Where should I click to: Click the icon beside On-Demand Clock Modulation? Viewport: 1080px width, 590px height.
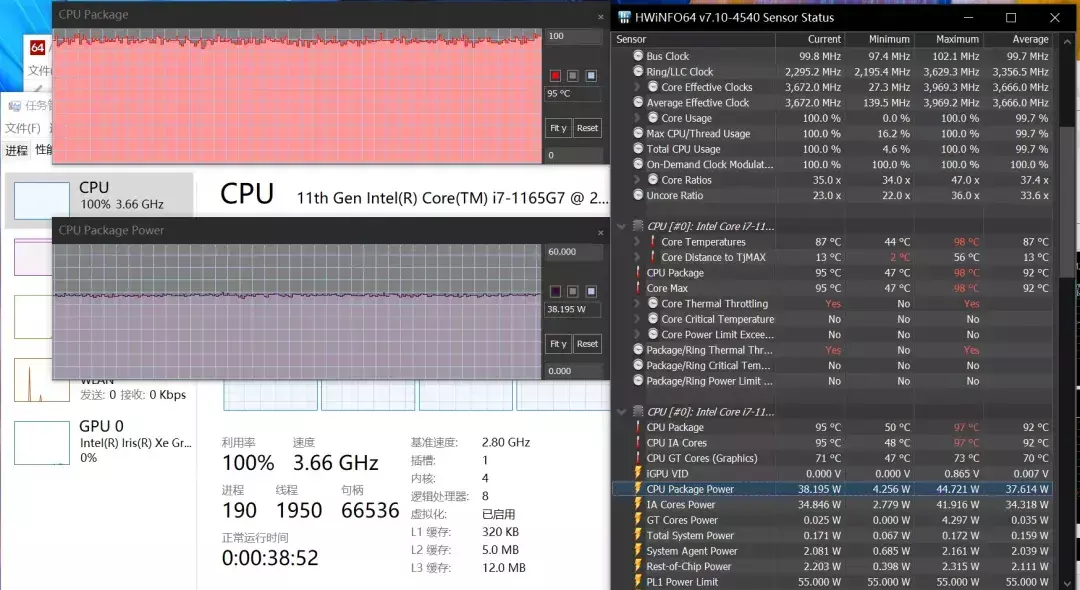point(638,164)
